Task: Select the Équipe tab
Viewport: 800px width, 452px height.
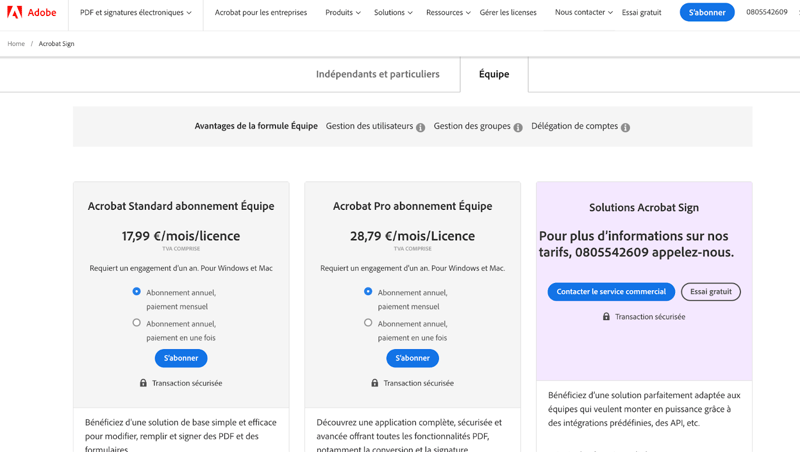Action: (x=494, y=74)
